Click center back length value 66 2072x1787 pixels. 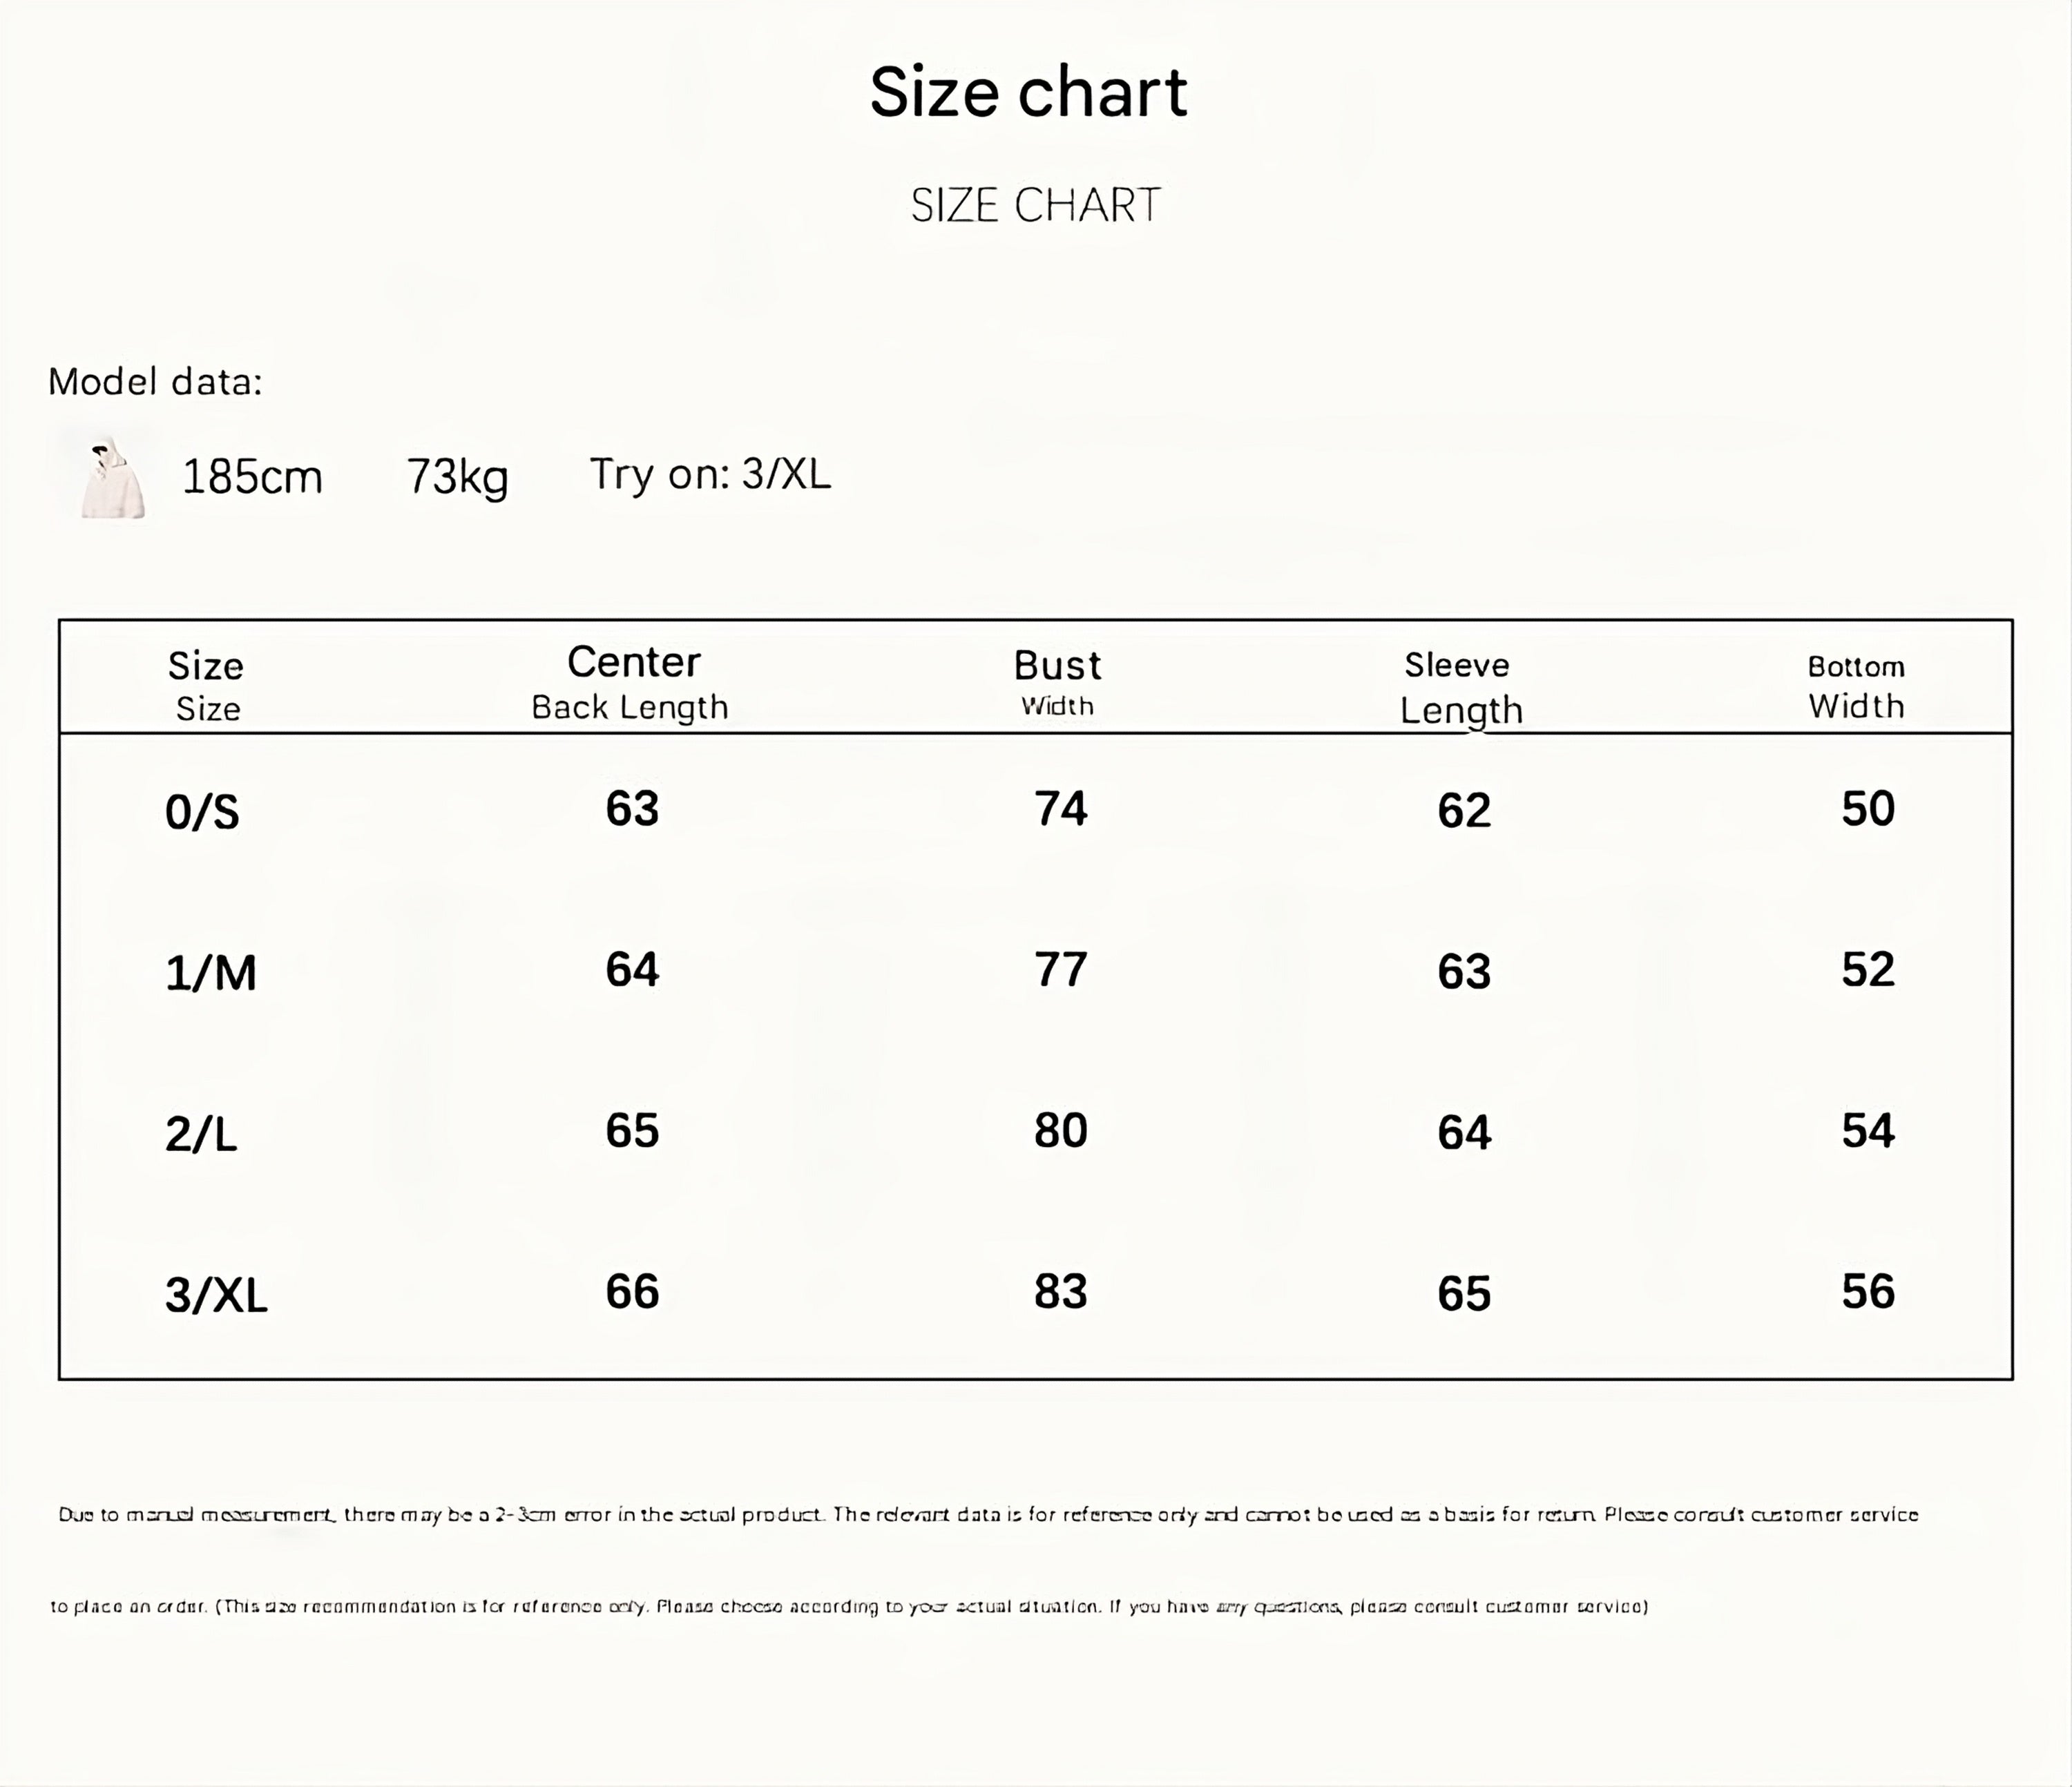tap(632, 1291)
